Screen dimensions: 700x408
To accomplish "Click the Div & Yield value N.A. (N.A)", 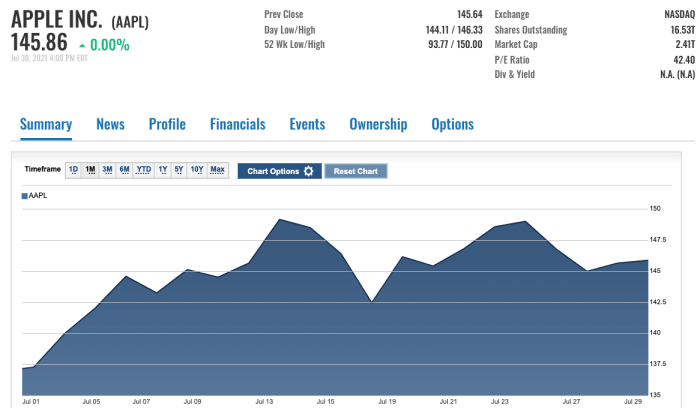I will click(x=678, y=74).
